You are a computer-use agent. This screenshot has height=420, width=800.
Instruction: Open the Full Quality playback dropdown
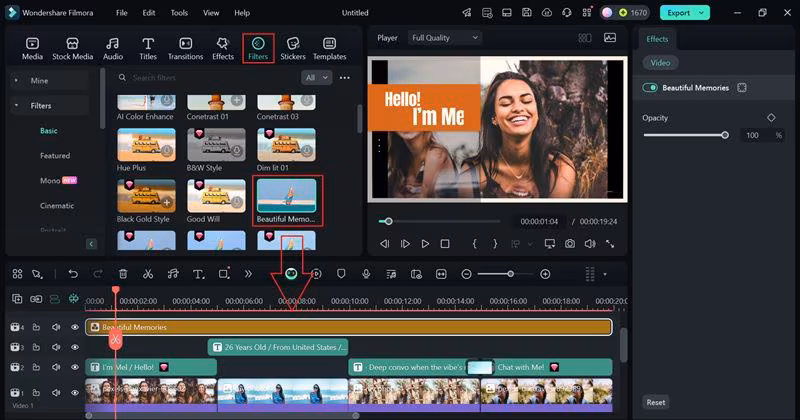(x=444, y=38)
